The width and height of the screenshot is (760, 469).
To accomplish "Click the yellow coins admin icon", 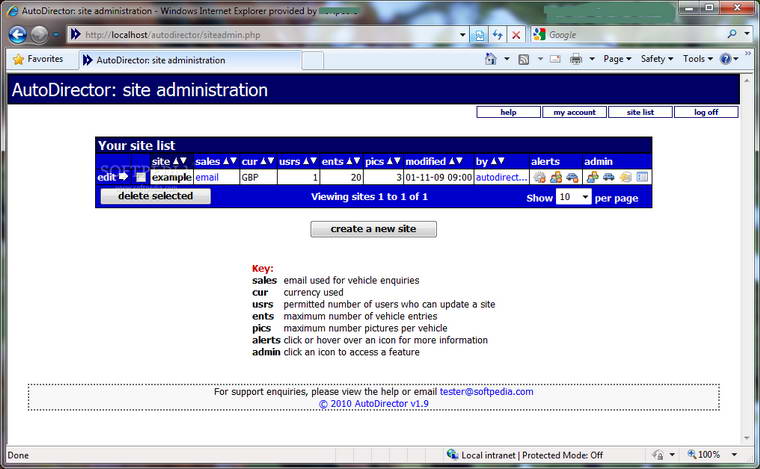I will 626,177.
